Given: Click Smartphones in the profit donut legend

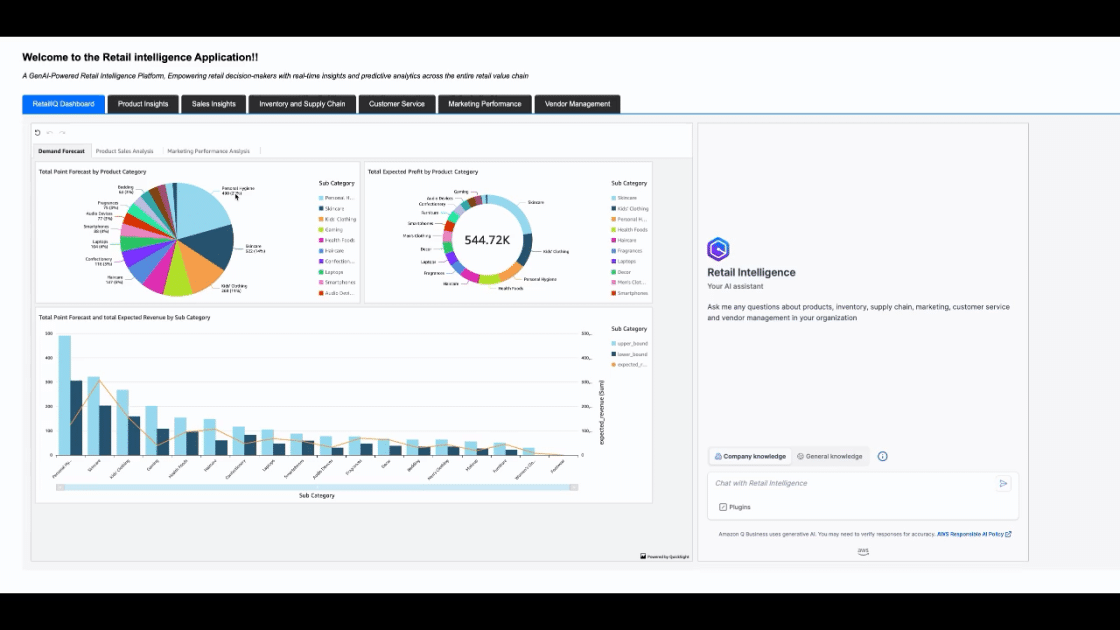Looking at the screenshot, I should [629, 293].
